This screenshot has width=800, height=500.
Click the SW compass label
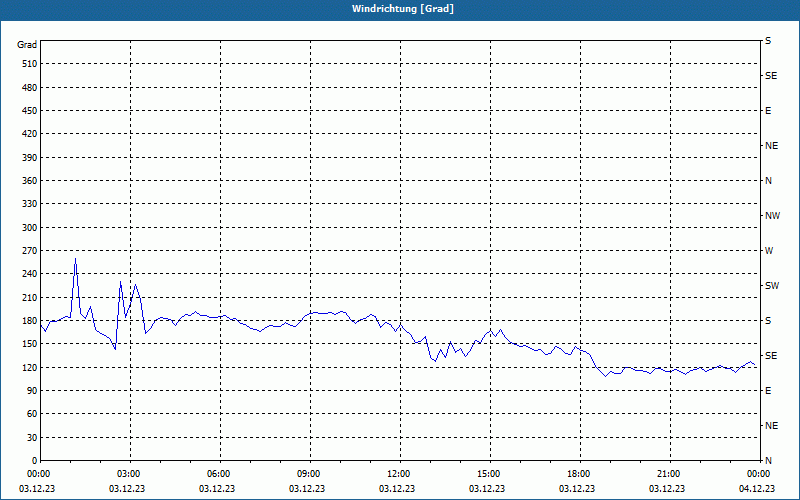tap(772, 286)
